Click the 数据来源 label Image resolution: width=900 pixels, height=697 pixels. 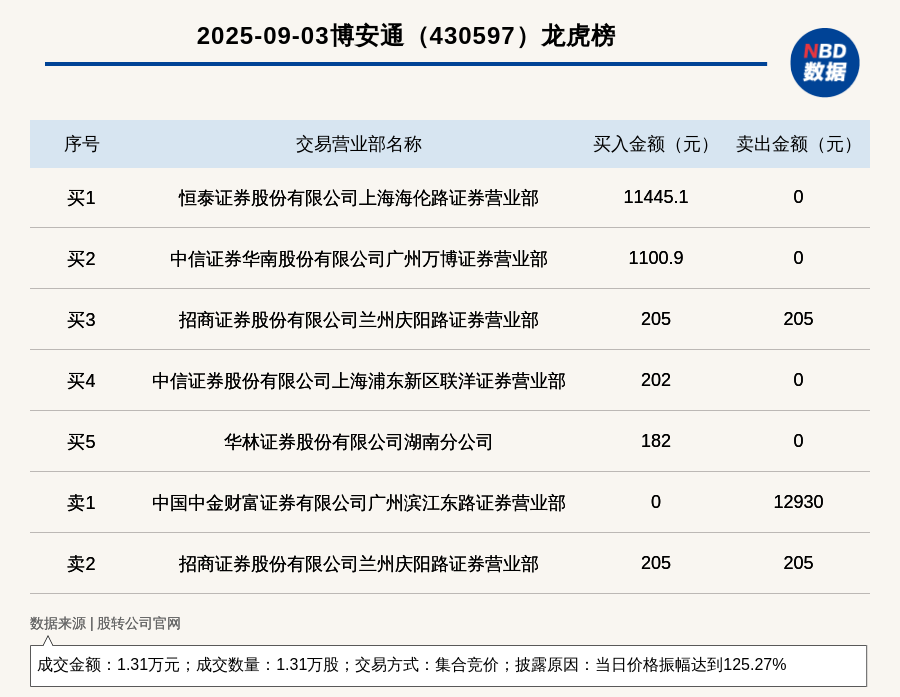(58, 623)
